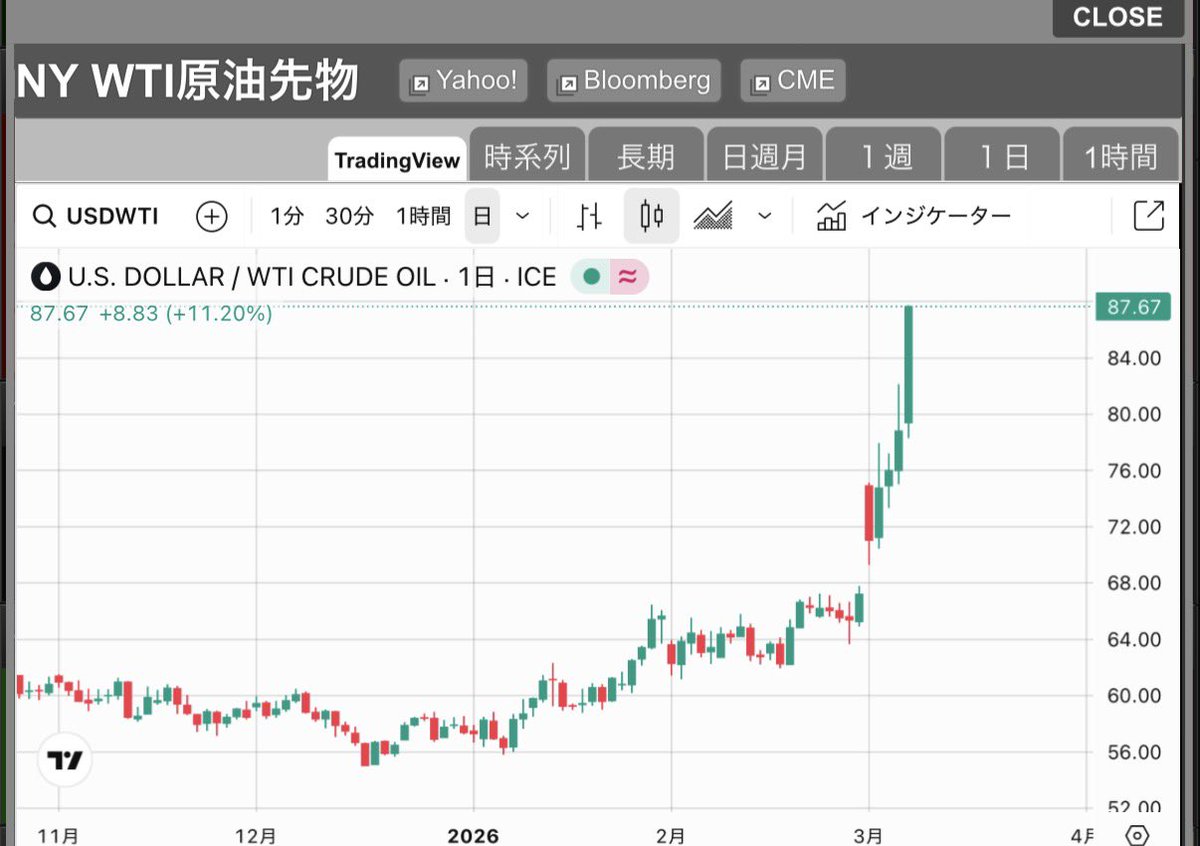Expand the interval dropdown chevron
The image size is (1200, 846).
point(522,216)
